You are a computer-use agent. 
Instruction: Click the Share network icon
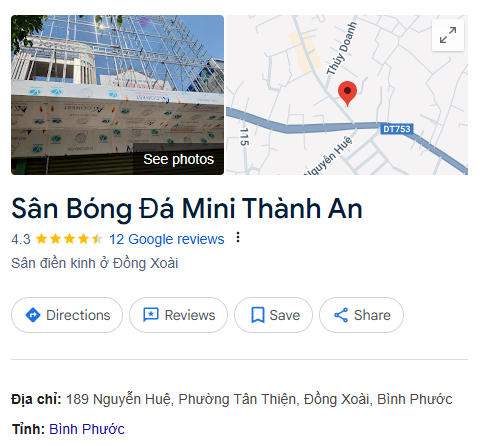click(341, 315)
